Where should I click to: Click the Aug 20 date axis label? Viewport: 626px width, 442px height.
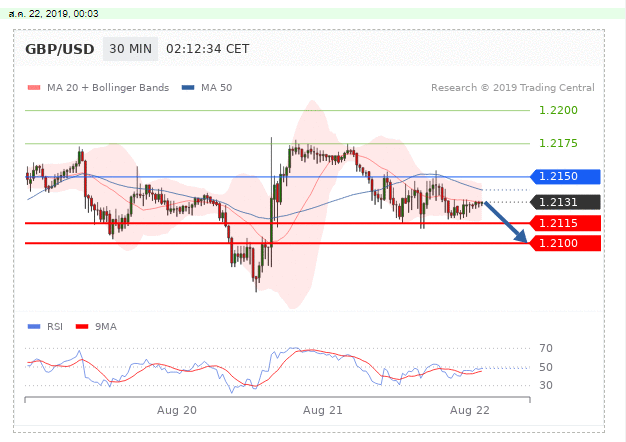(177, 410)
